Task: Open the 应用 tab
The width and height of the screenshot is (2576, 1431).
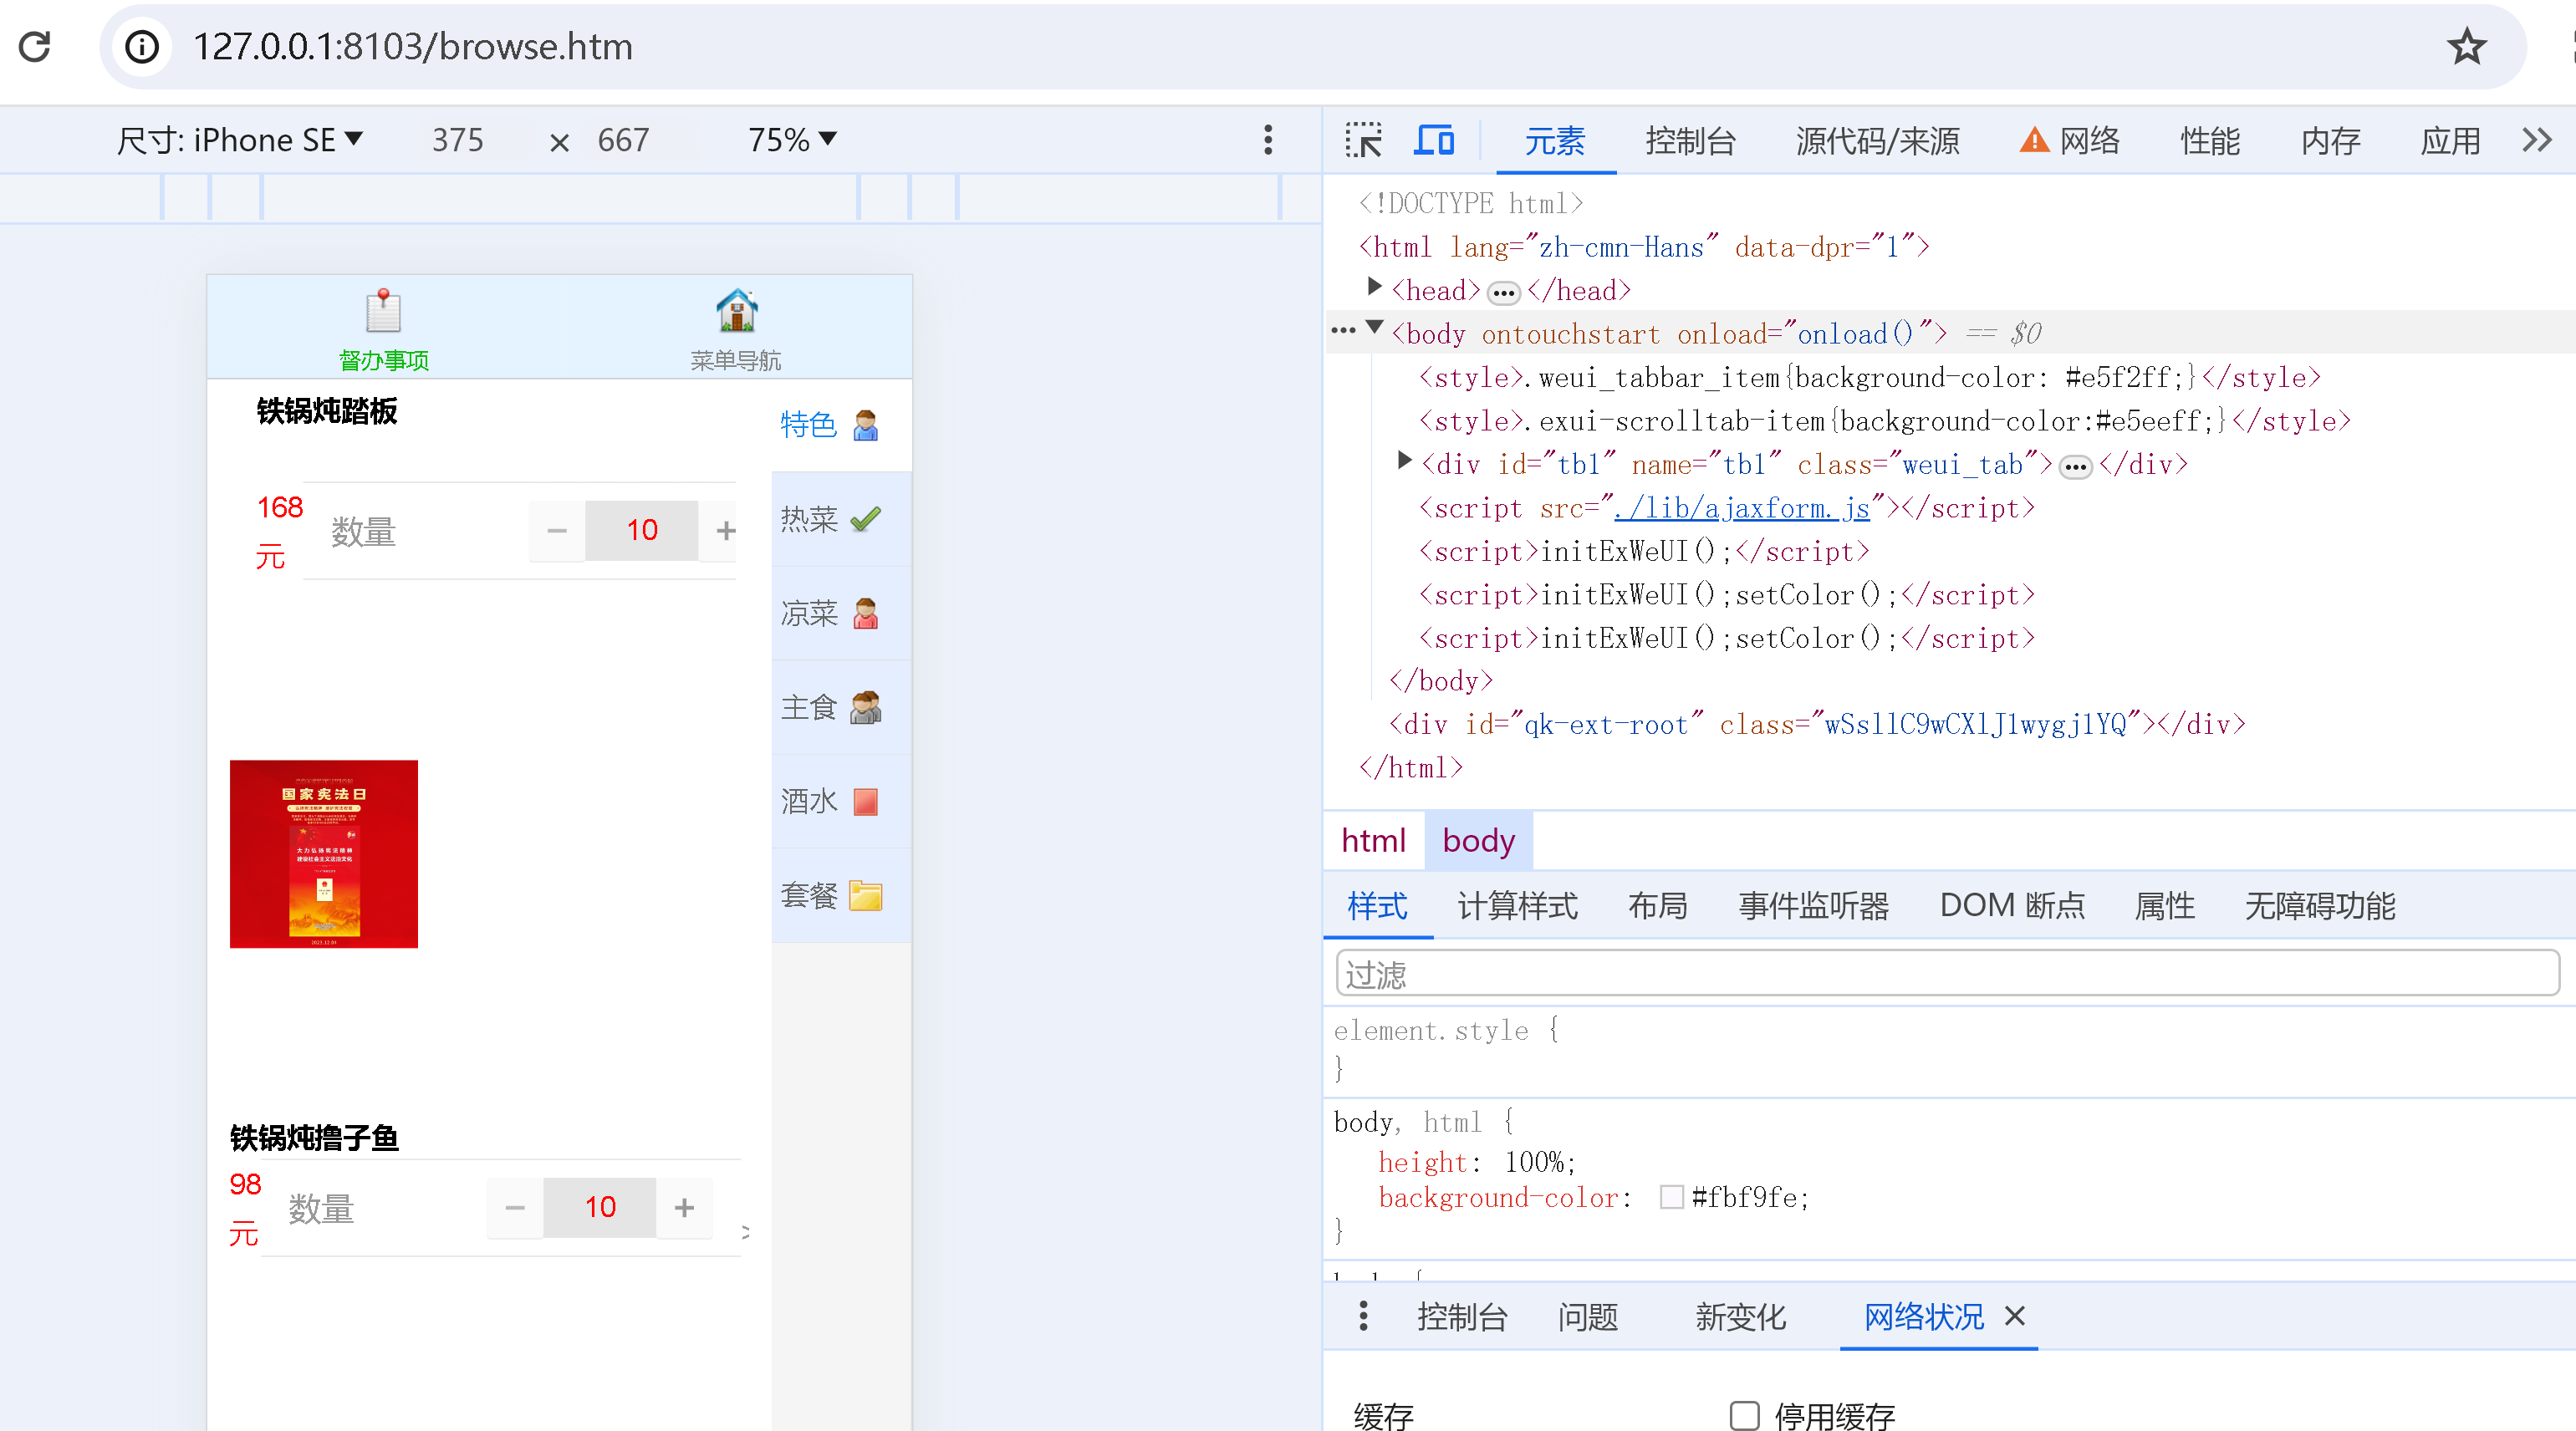Action: coord(2450,141)
